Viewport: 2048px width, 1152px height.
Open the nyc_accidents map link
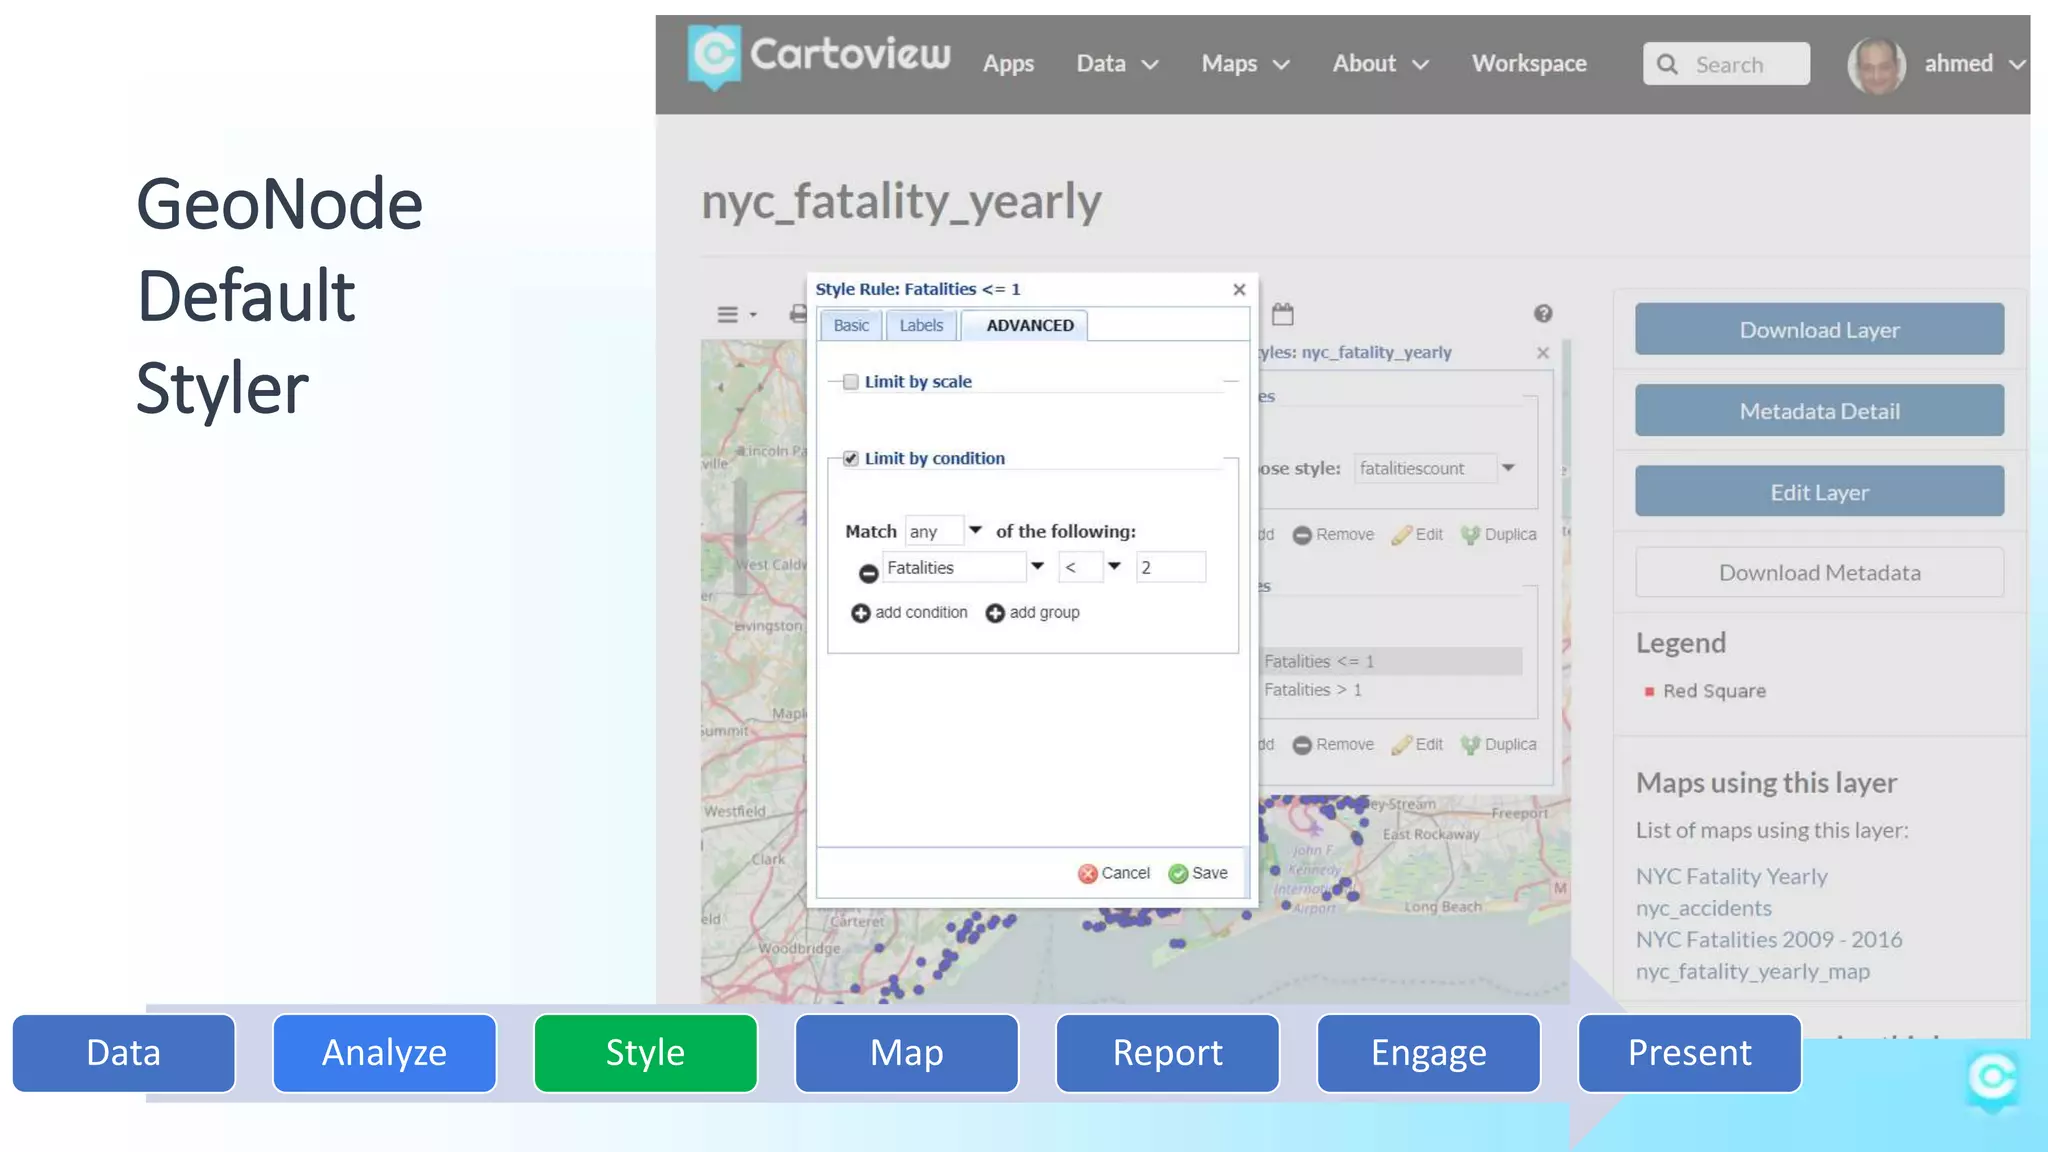(x=1703, y=908)
